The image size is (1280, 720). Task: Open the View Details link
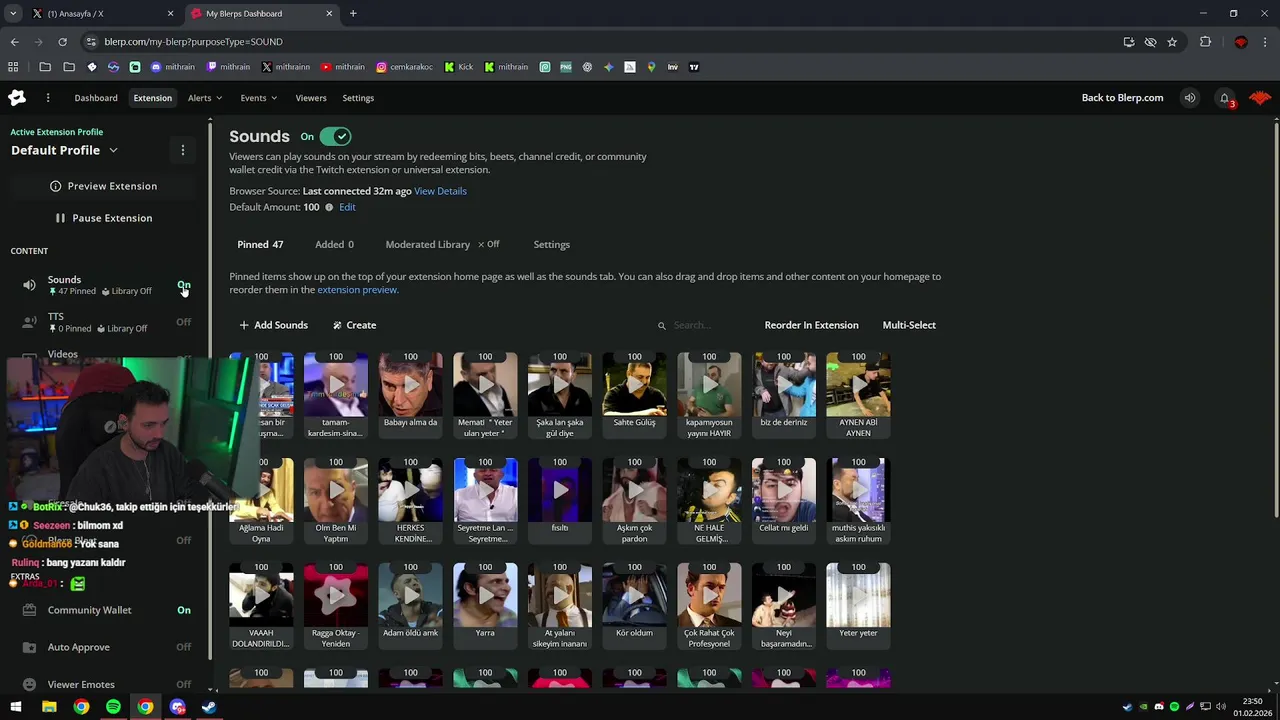pyautogui.click(x=440, y=191)
